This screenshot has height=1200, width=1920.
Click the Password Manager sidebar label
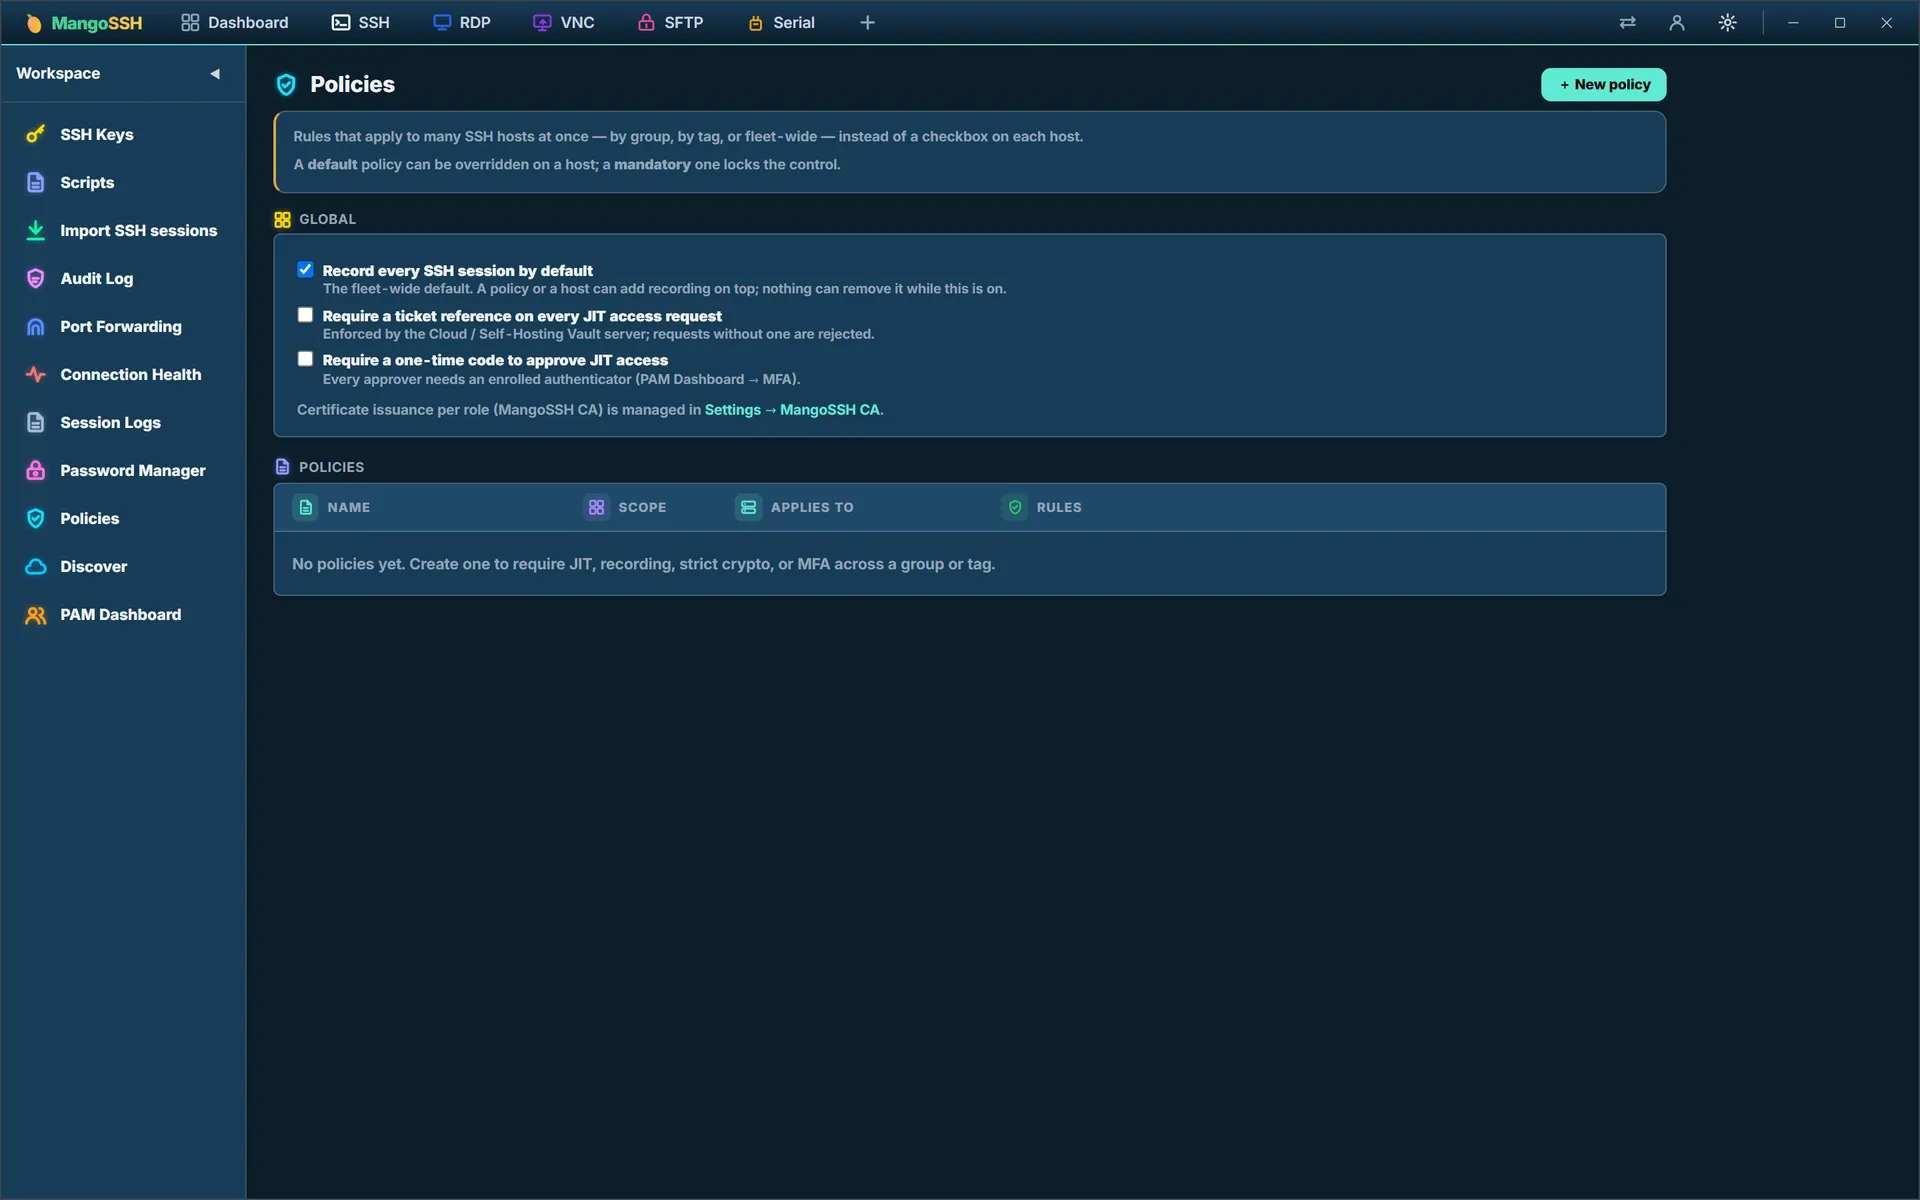pyautogui.click(x=133, y=470)
